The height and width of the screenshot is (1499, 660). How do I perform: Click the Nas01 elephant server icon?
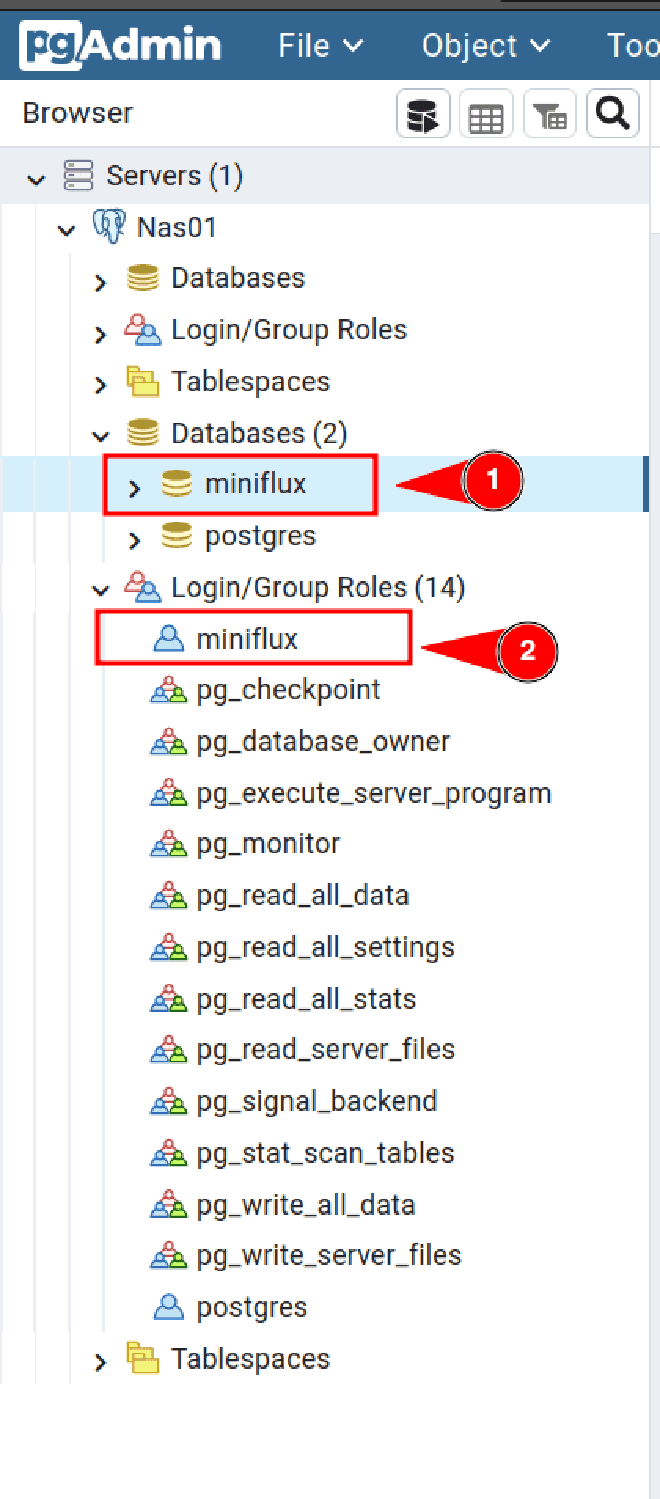108,227
